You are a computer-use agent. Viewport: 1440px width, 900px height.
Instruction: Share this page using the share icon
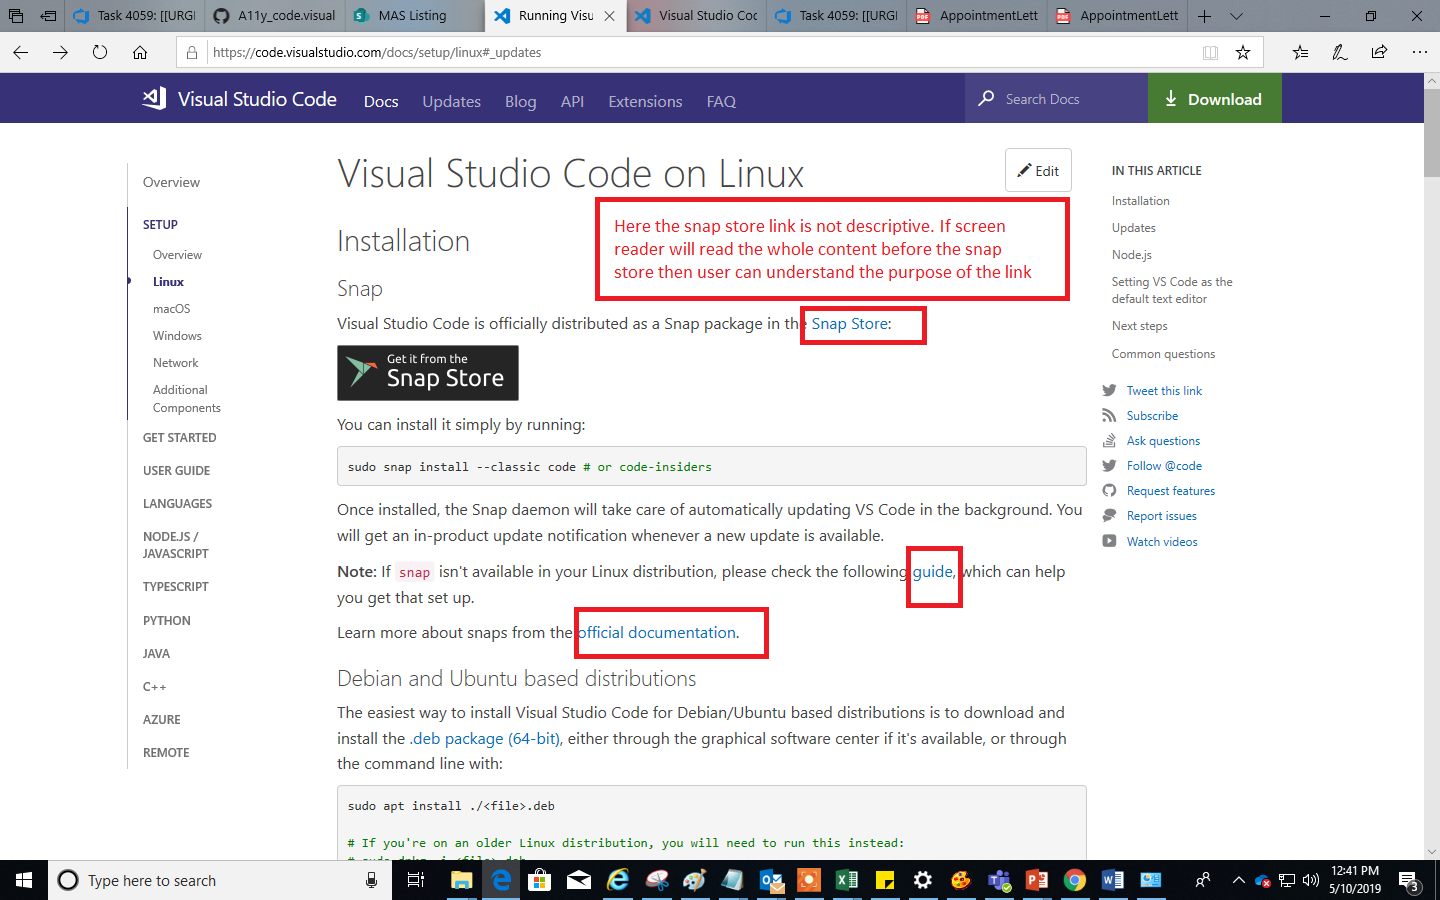1379,51
